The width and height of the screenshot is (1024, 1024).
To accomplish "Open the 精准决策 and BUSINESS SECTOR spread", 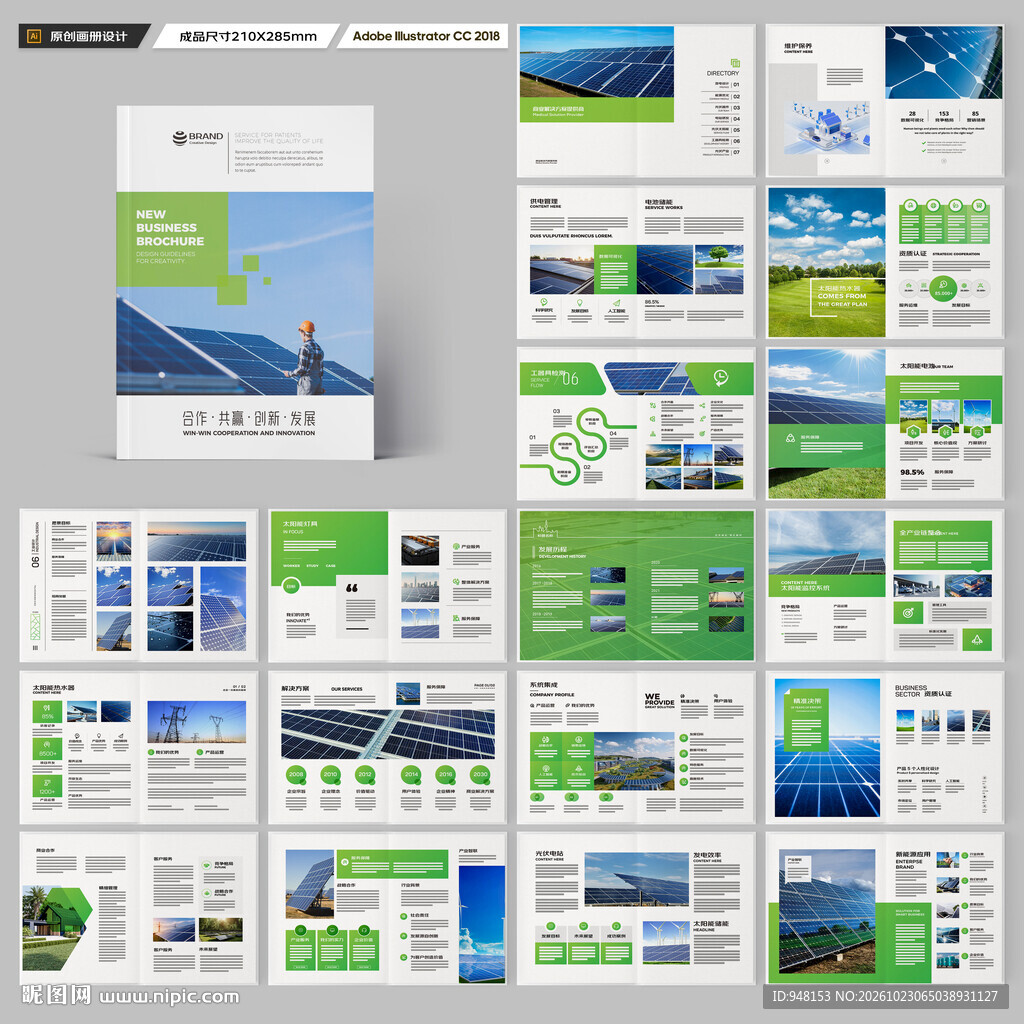I will click(885, 747).
